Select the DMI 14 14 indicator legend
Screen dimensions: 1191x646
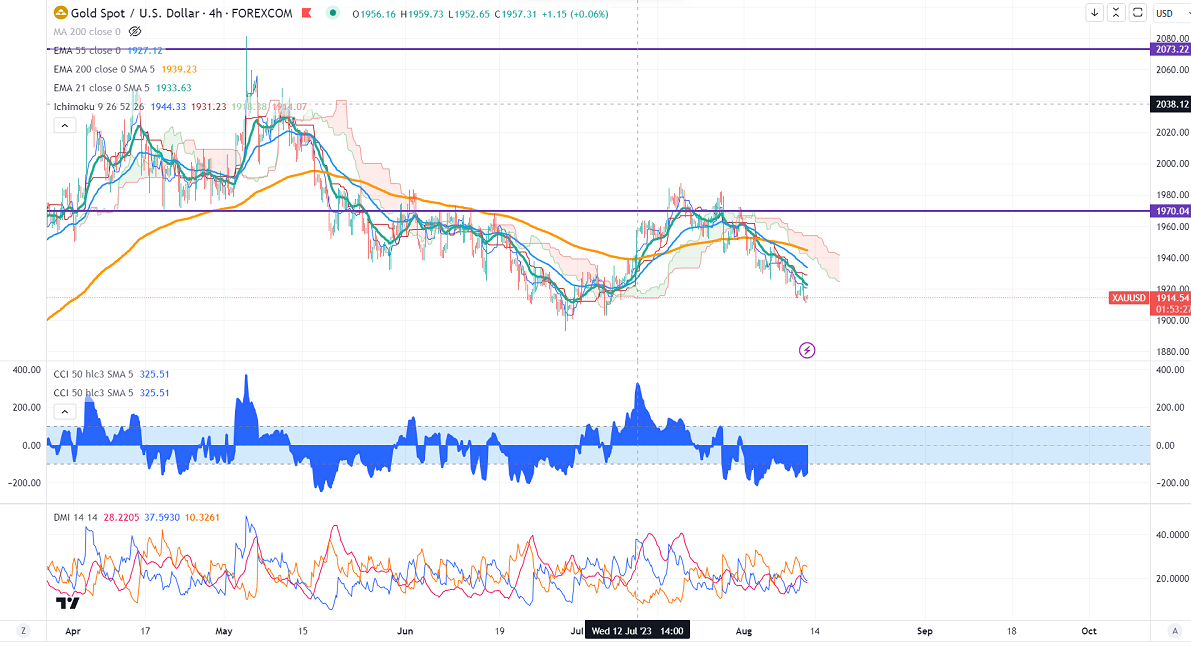point(75,517)
